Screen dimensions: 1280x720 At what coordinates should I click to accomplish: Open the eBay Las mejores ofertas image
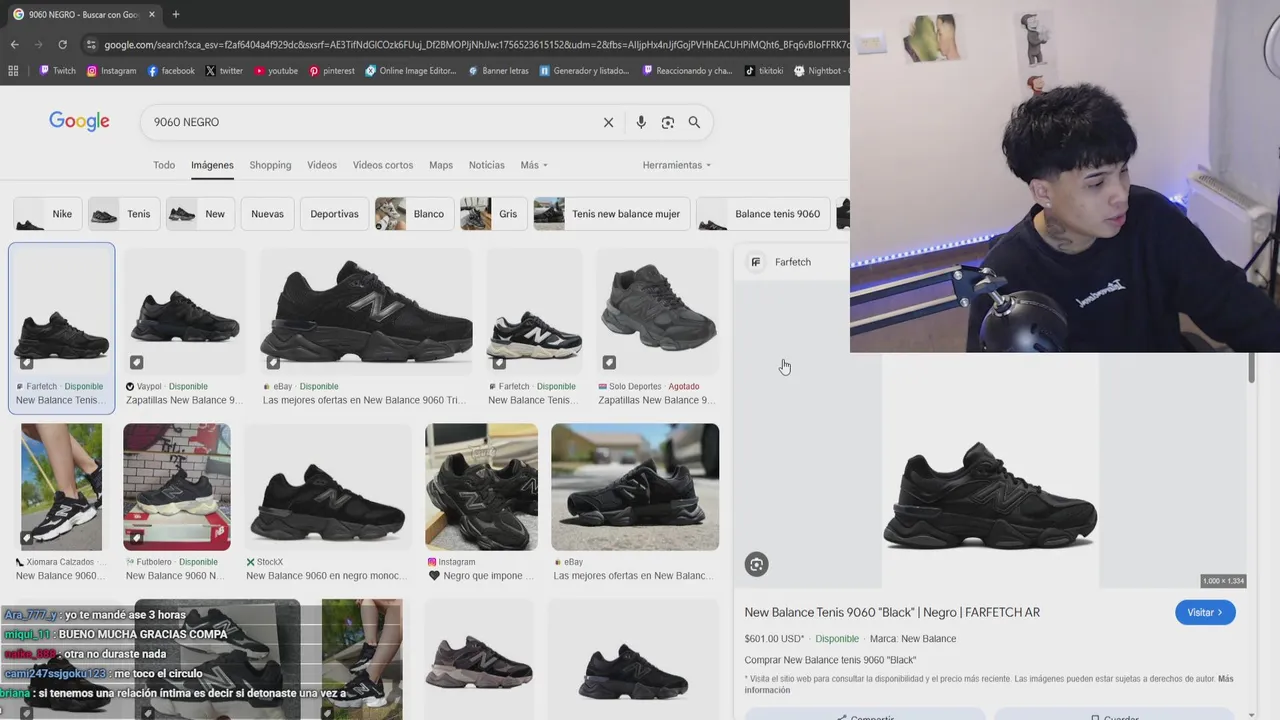366,311
